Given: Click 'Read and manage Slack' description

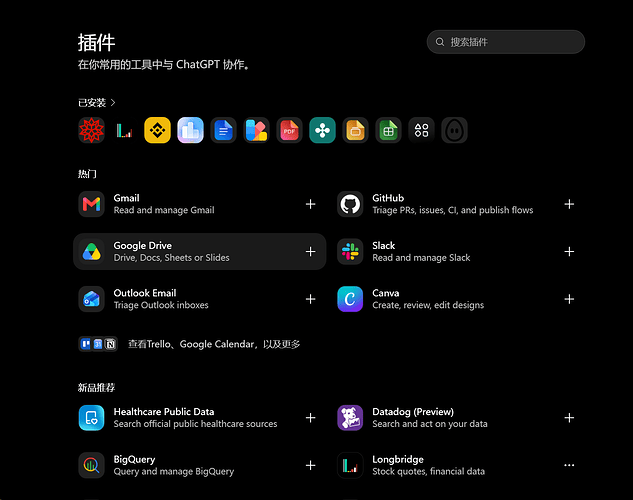Looking at the screenshot, I should point(421,257).
